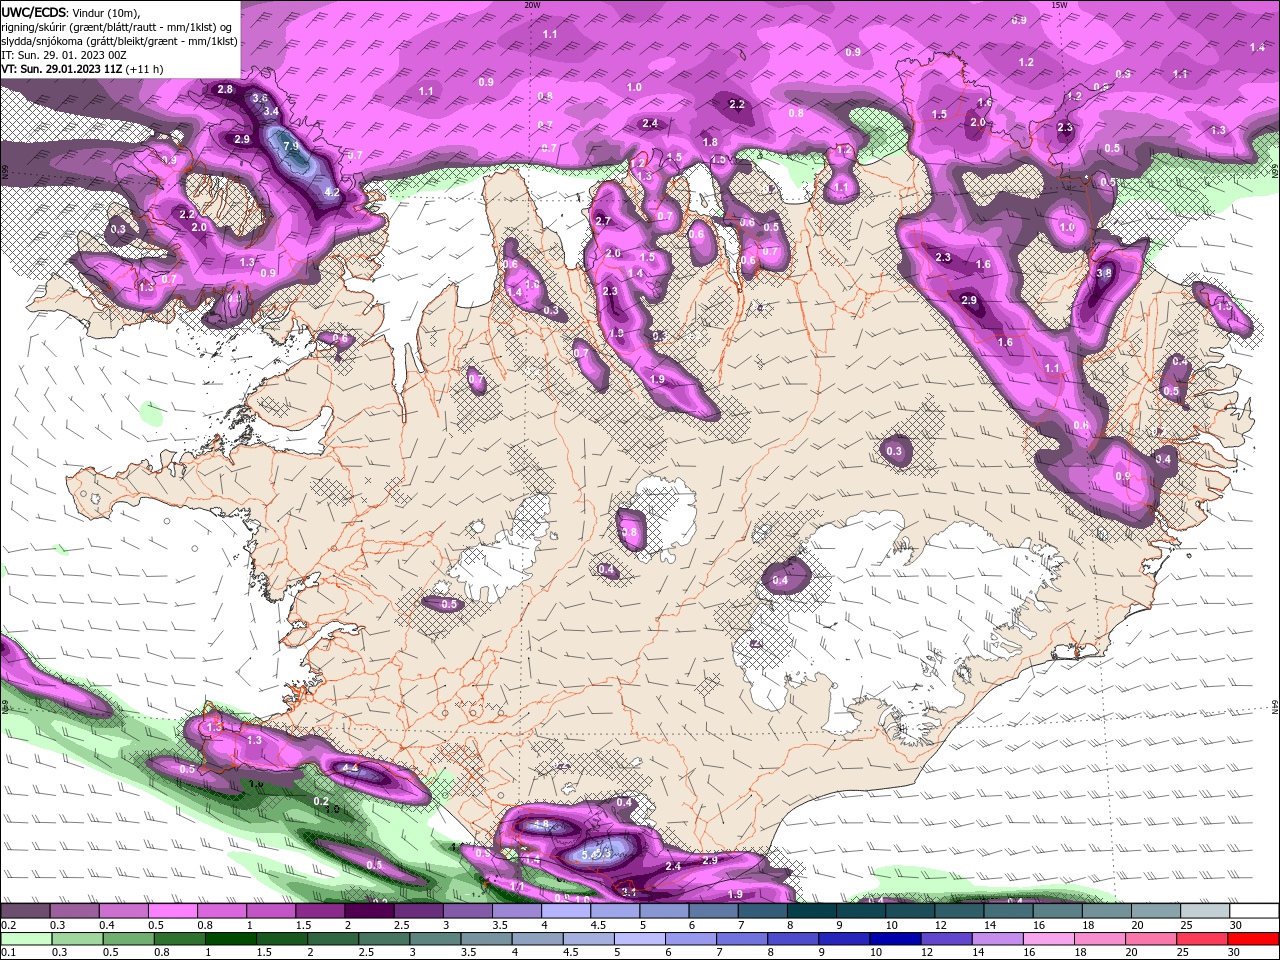This screenshot has width=1280, height=960.
Task: Select lower legend swatch 2–2.5
Action: (333, 939)
